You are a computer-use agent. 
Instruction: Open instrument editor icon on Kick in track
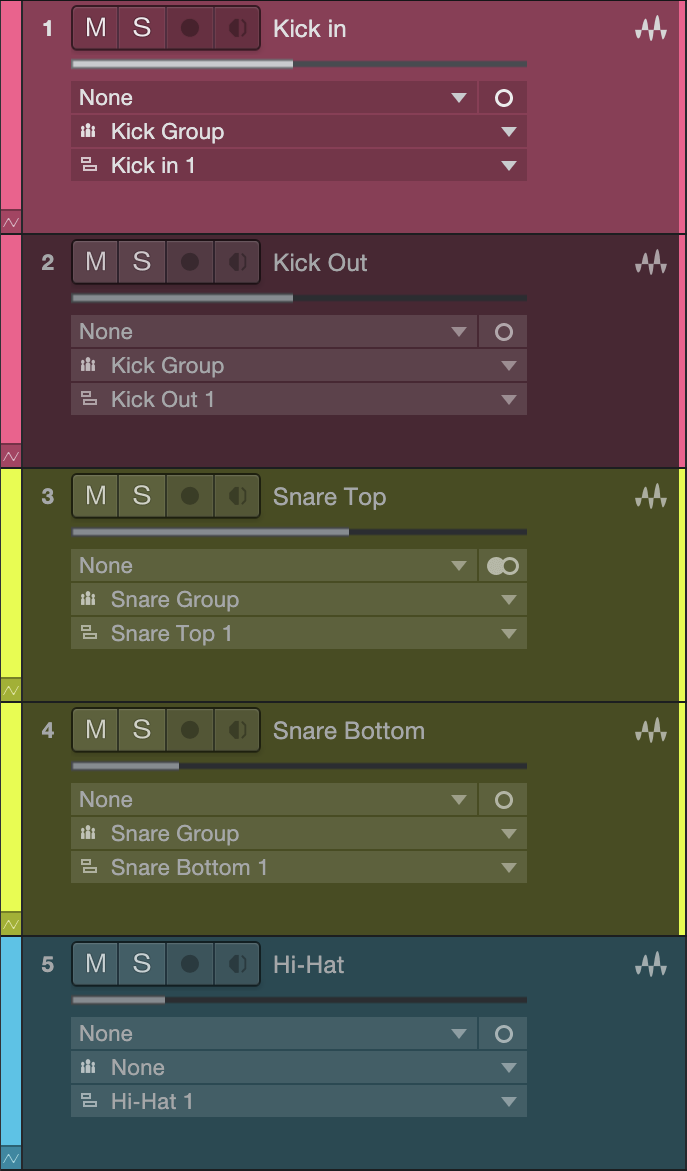click(650, 29)
